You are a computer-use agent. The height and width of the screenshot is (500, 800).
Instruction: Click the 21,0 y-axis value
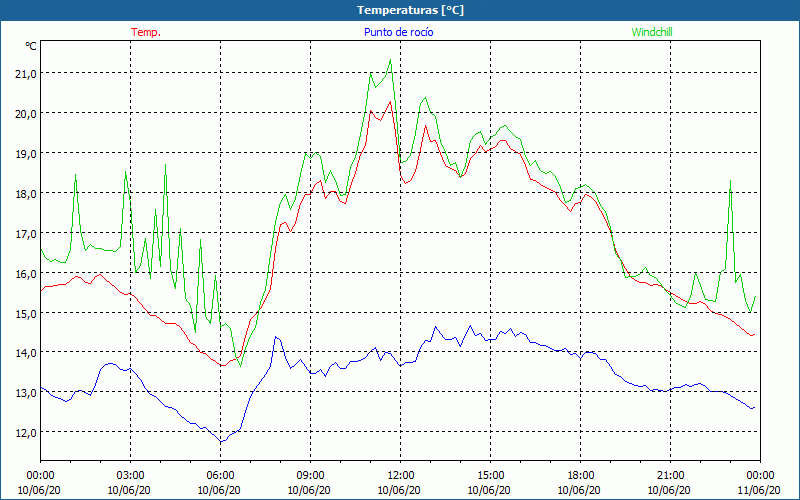[x=26, y=74]
